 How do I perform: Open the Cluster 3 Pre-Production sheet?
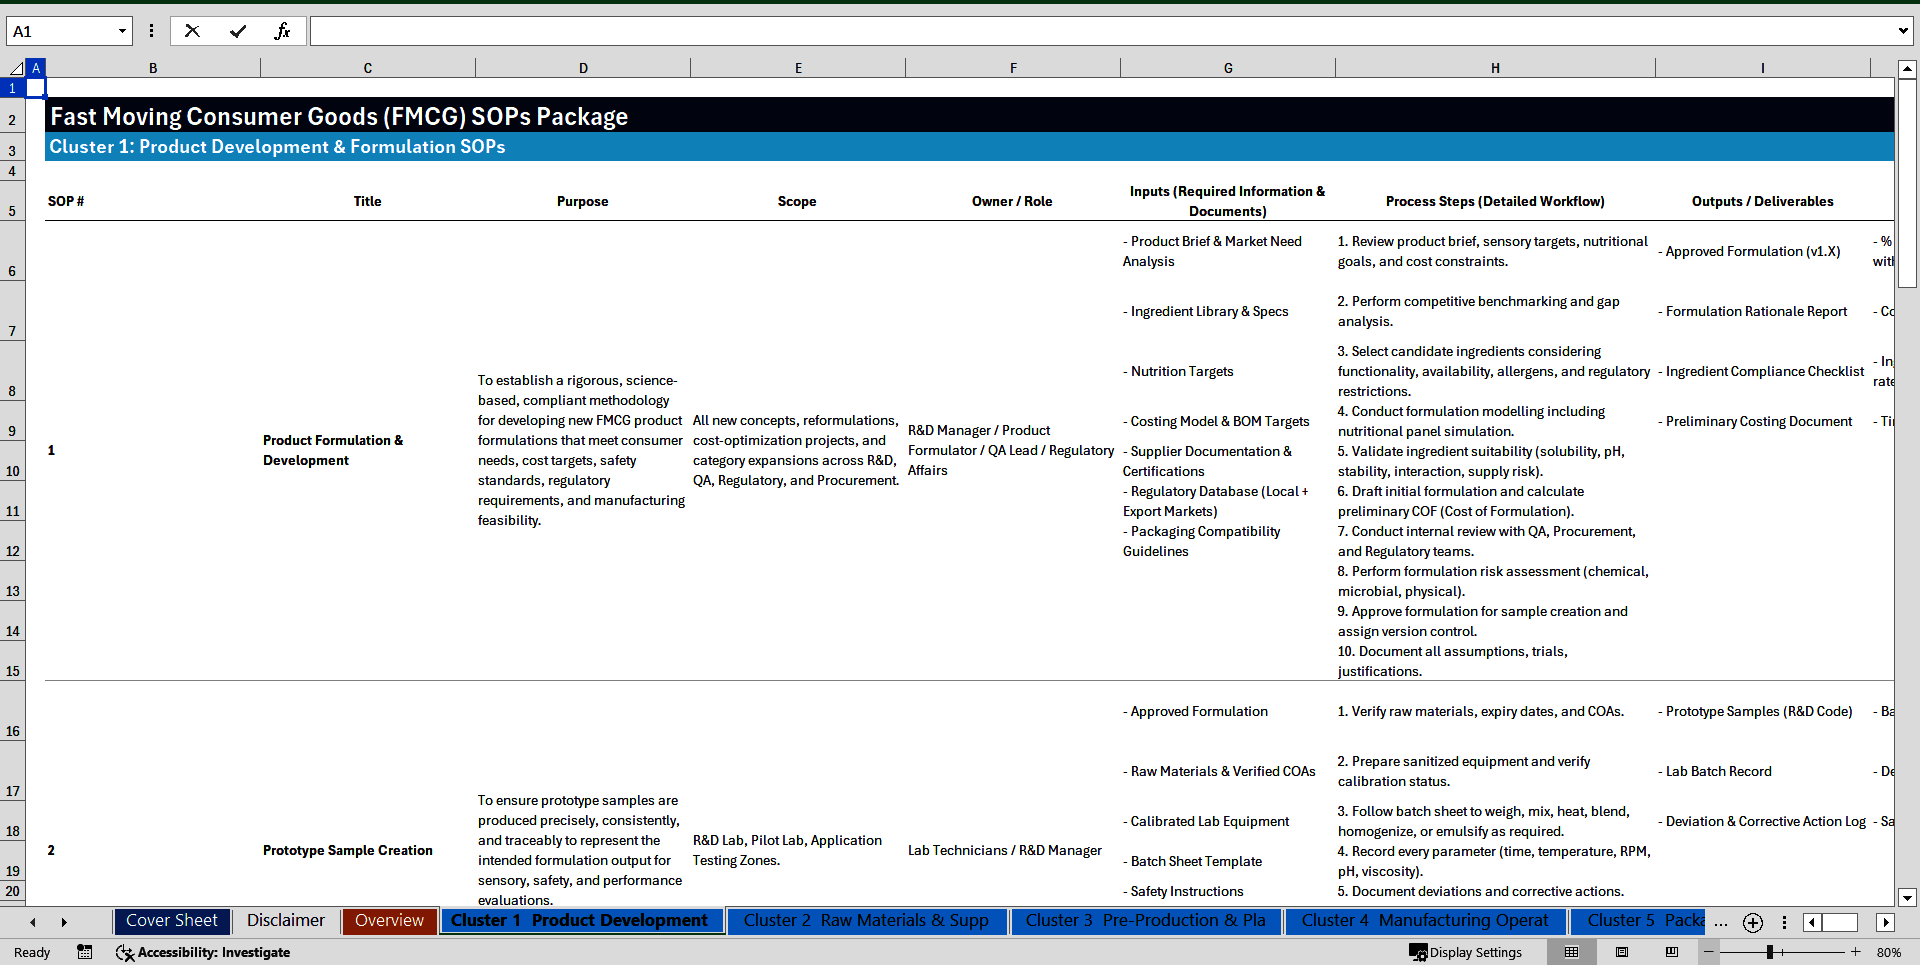click(1146, 921)
